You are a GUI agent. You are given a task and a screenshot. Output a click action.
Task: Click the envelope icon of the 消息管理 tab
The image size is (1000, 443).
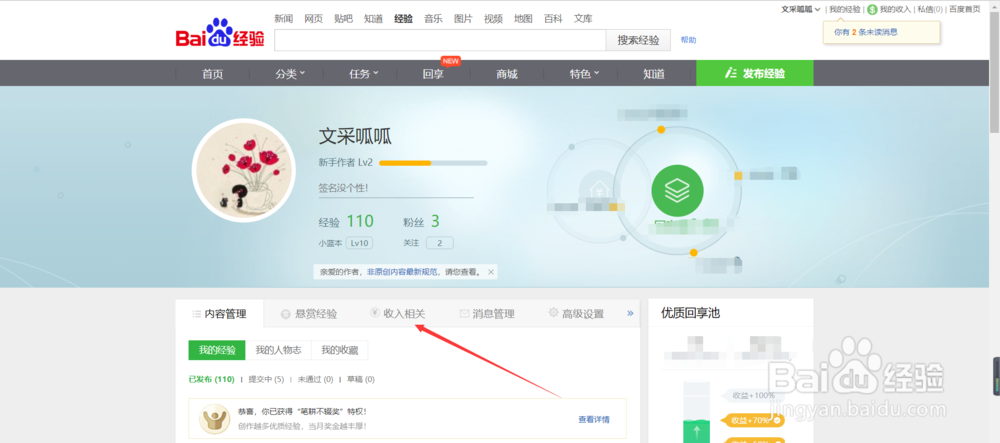(464, 314)
